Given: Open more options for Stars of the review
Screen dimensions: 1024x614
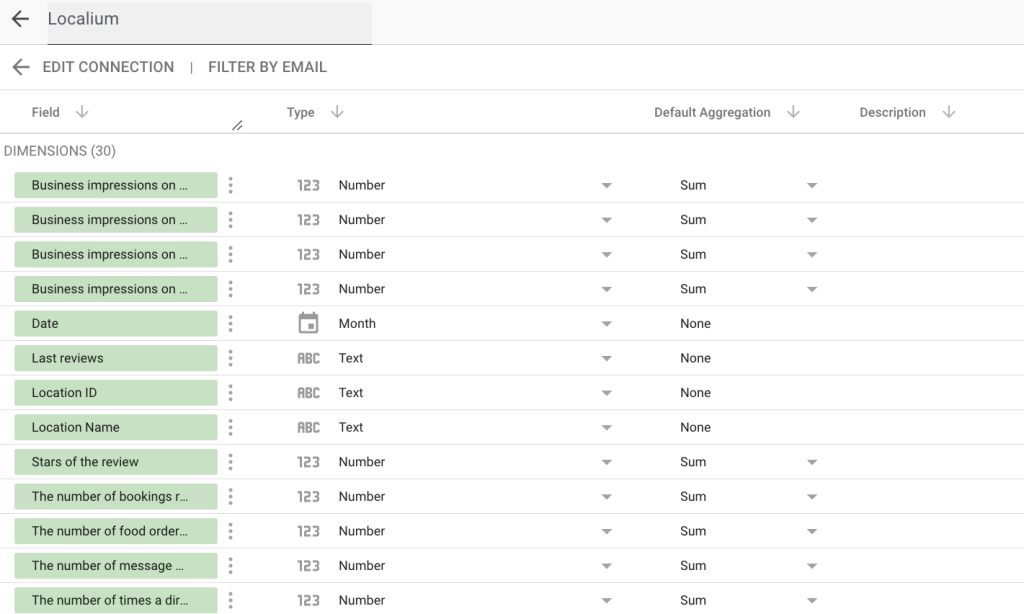Looking at the screenshot, I should tap(231, 462).
